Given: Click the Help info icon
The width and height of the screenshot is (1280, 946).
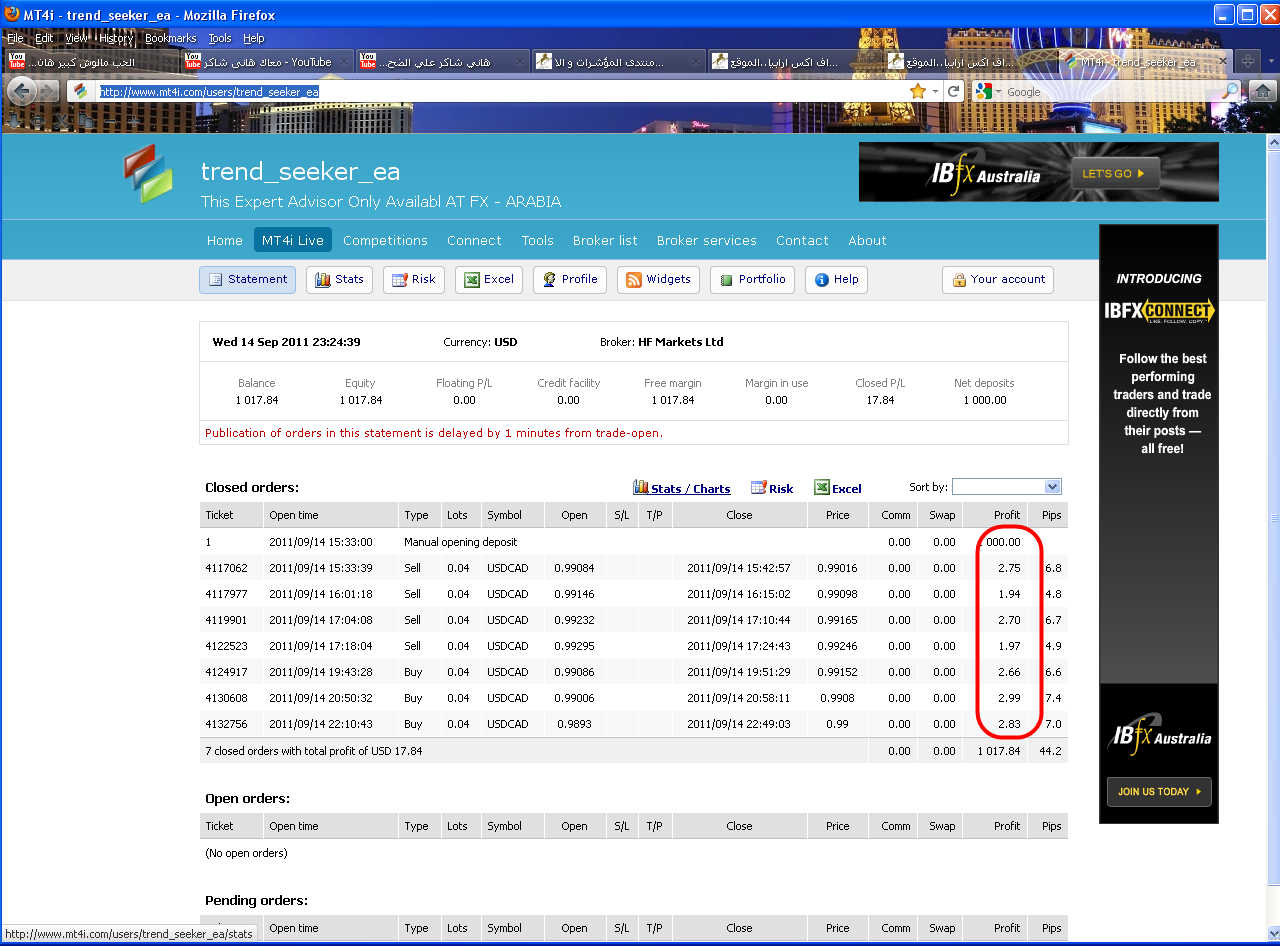Looking at the screenshot, I should [822, 279].
